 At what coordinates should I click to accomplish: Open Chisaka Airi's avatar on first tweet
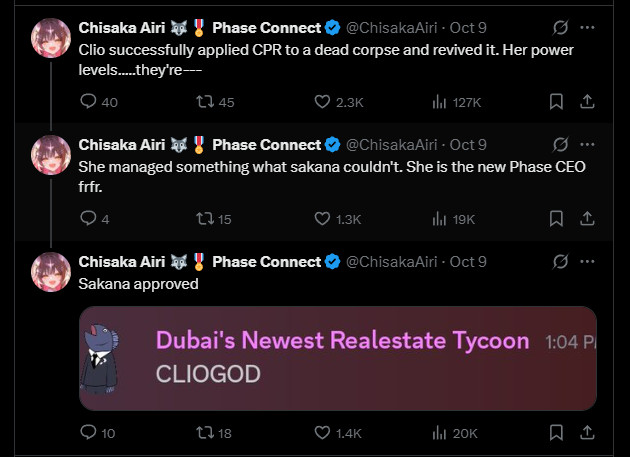coord(50,38)
